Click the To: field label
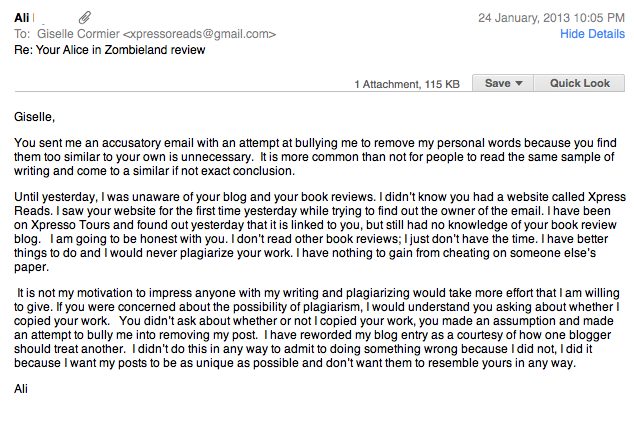Image resolution: width=634 pixels, height=425 pixels. click(x=22, y=34)
